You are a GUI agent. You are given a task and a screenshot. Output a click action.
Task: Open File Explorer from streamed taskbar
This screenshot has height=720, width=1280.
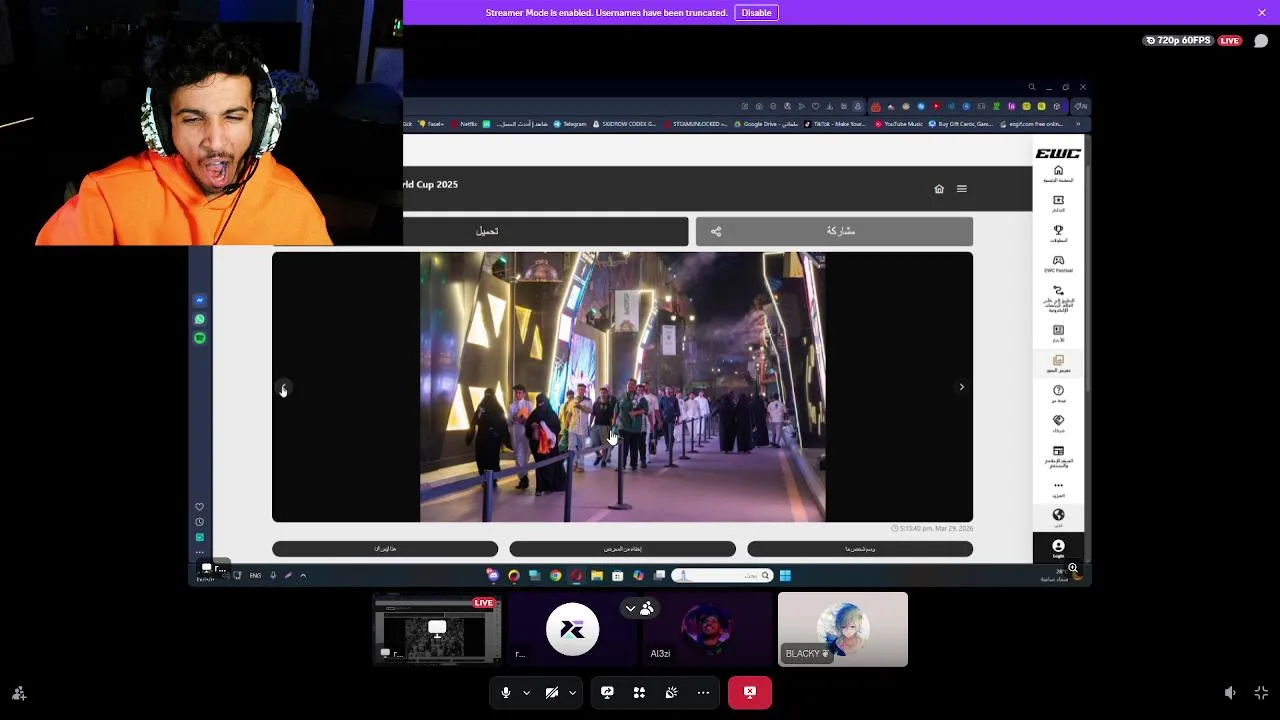597,575
